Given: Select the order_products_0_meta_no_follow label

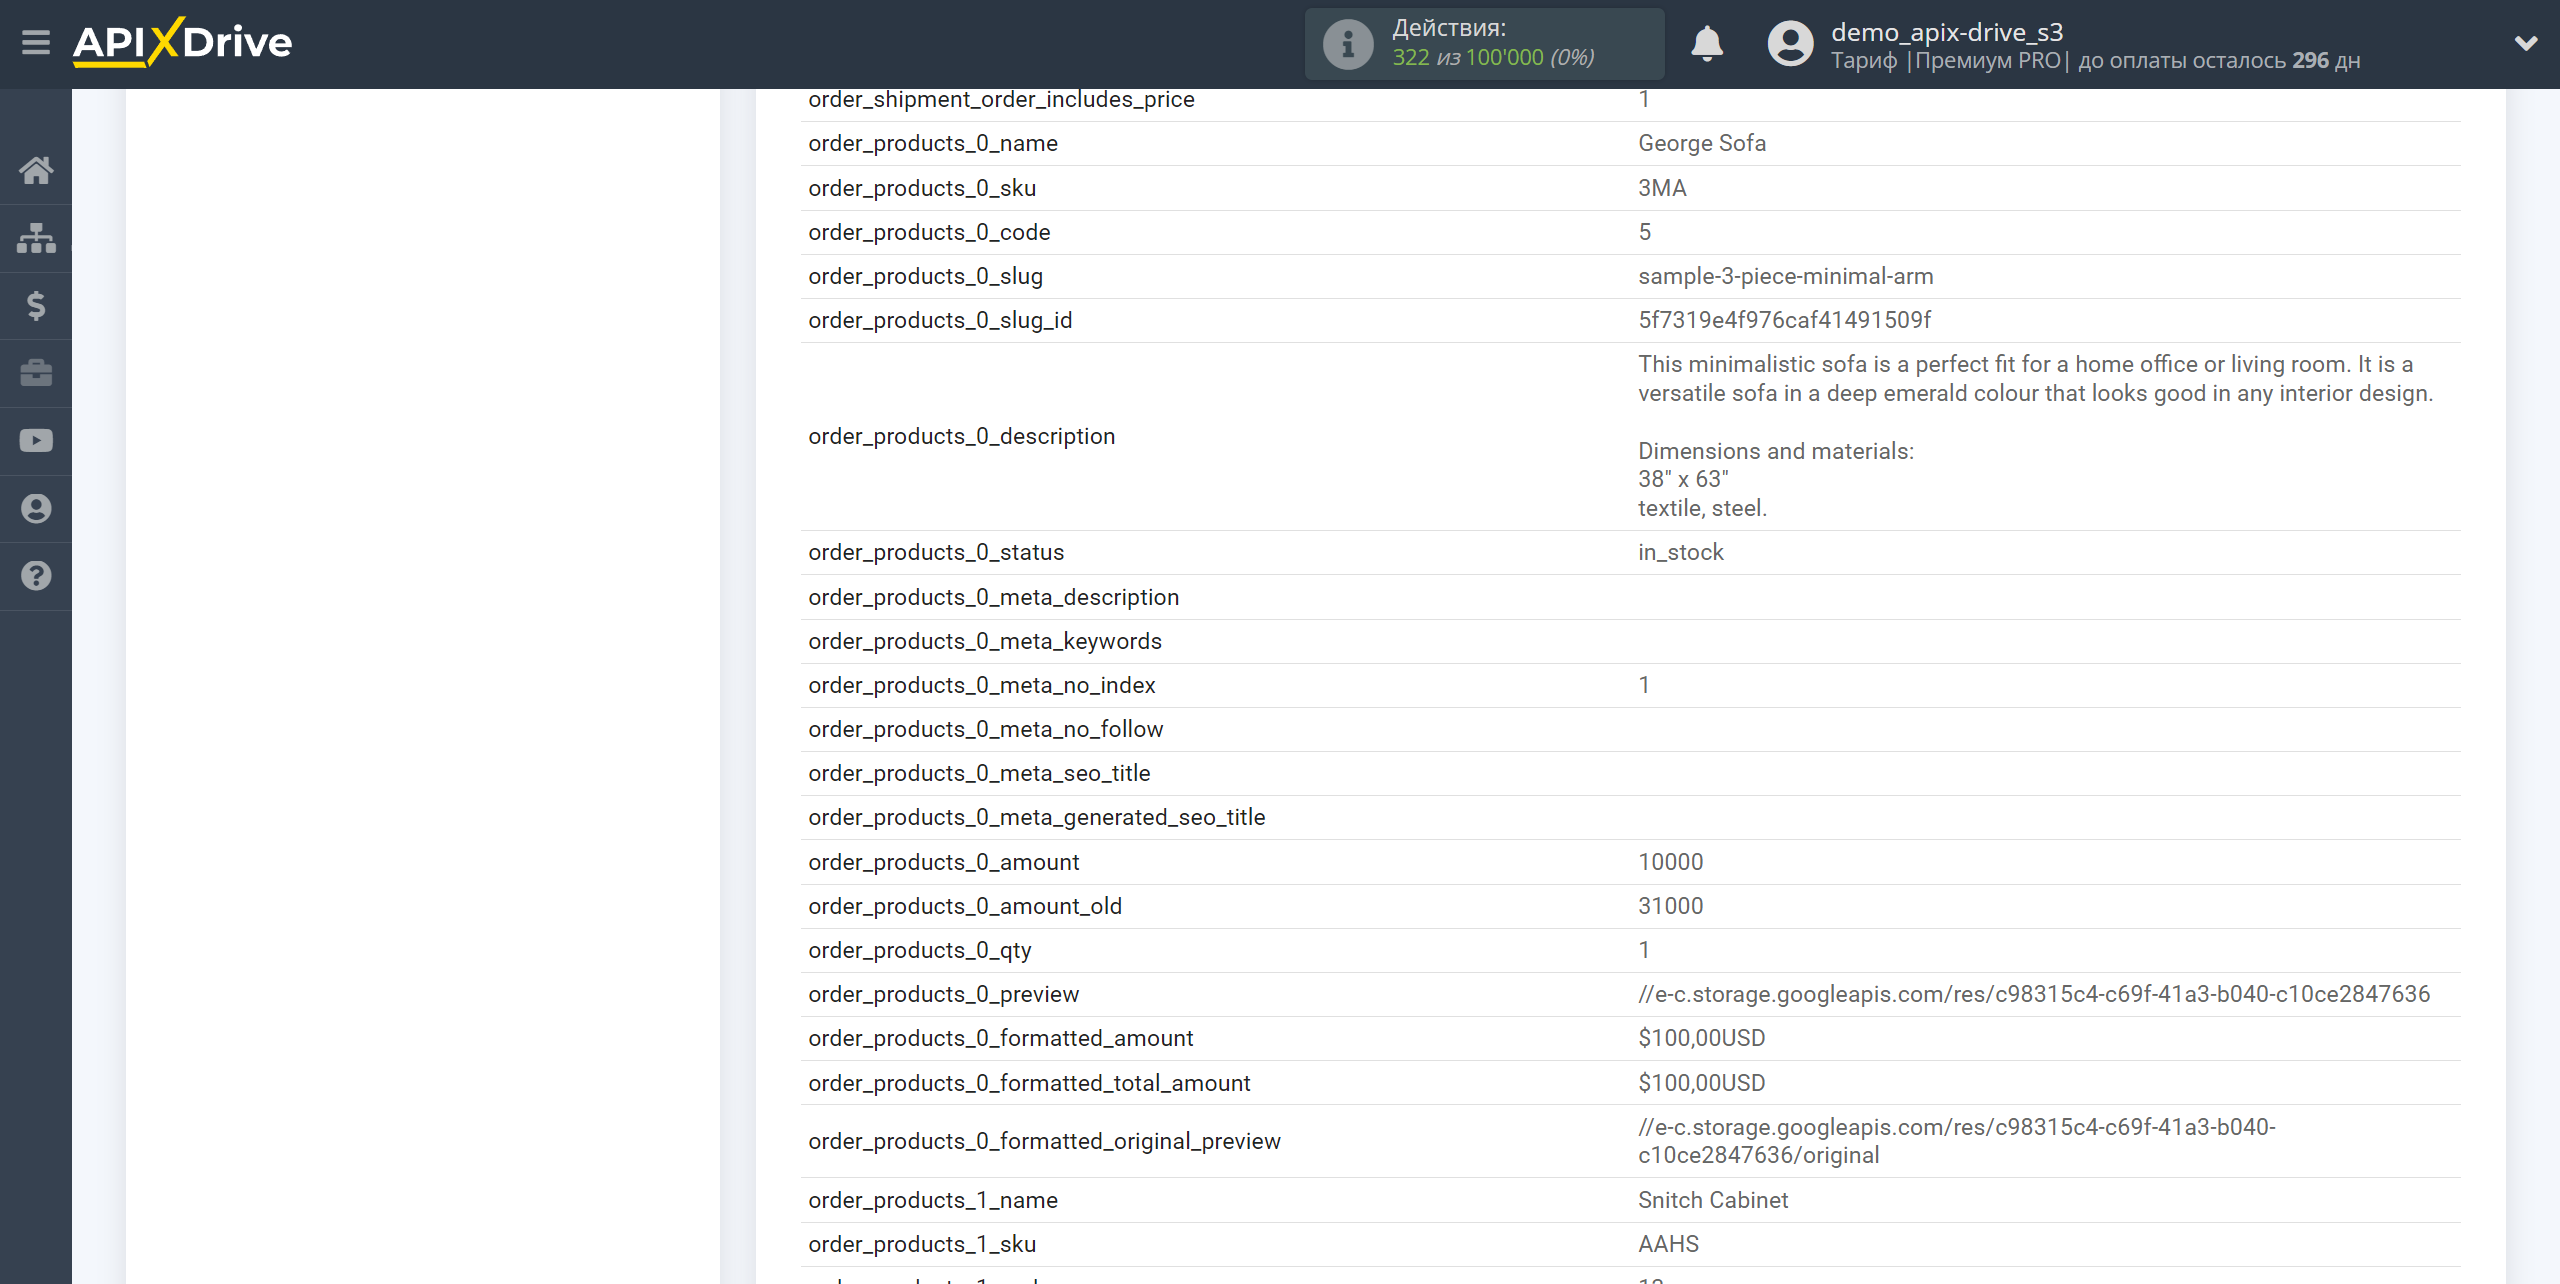Looking at the screenshot, I should [985, 729].
